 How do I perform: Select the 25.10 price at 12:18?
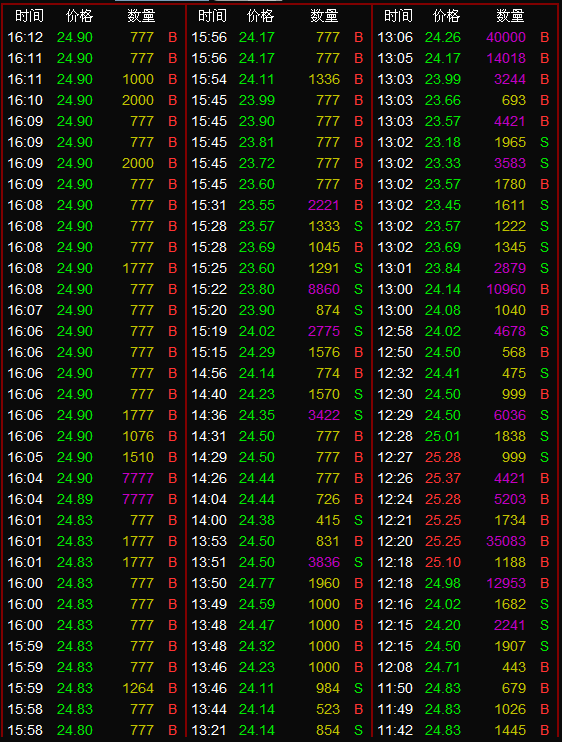[443, 562]
